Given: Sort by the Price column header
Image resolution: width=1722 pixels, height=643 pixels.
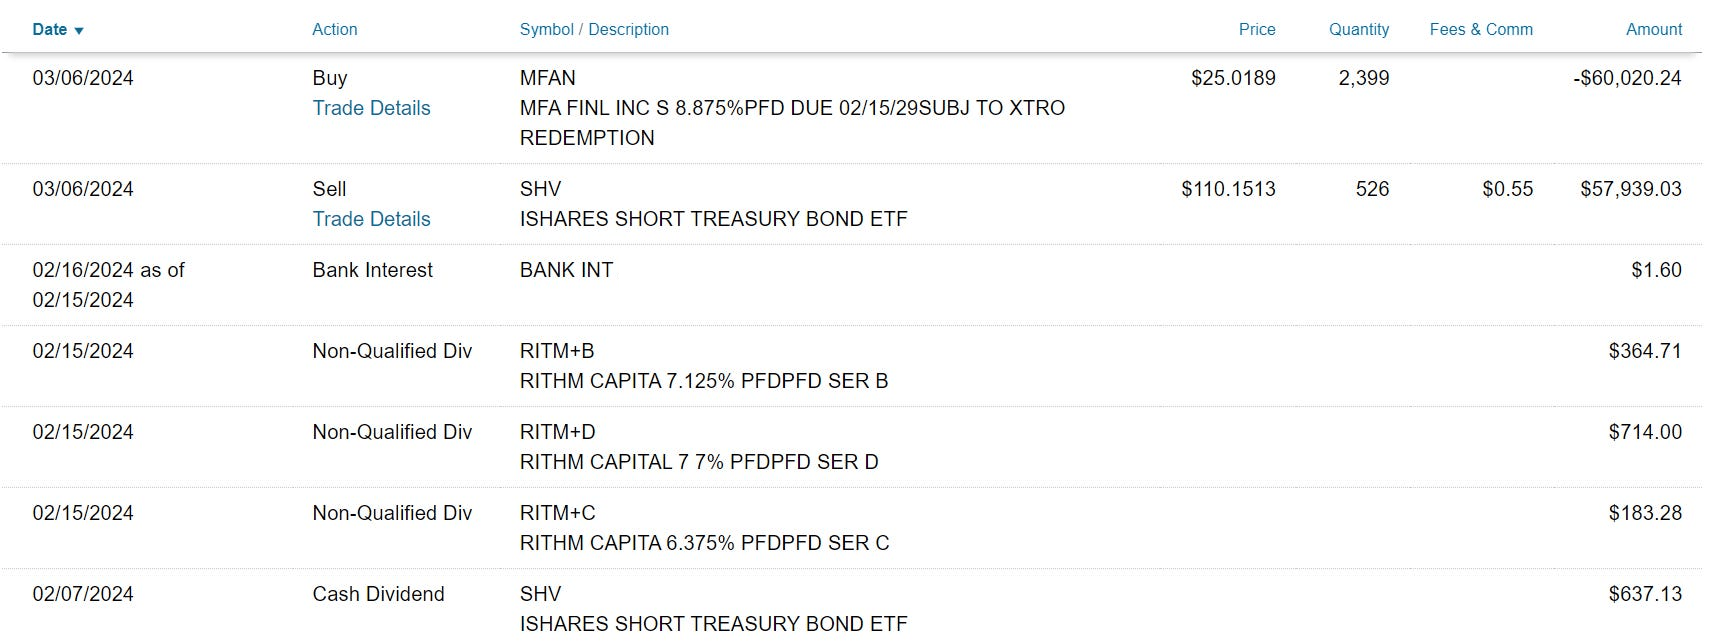Looking at the screenshot, I should coord(1256,30).
